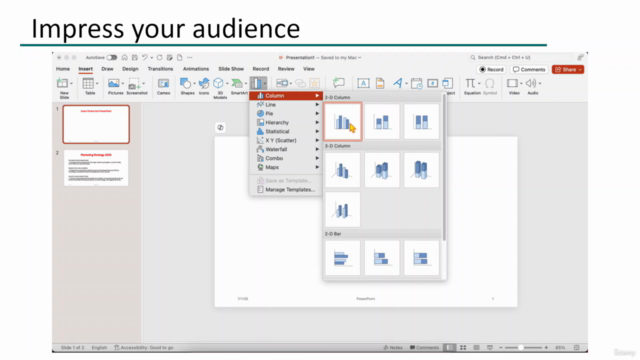Click the Table icon
Screen dimensions: 640x360
tap(88, 83)
